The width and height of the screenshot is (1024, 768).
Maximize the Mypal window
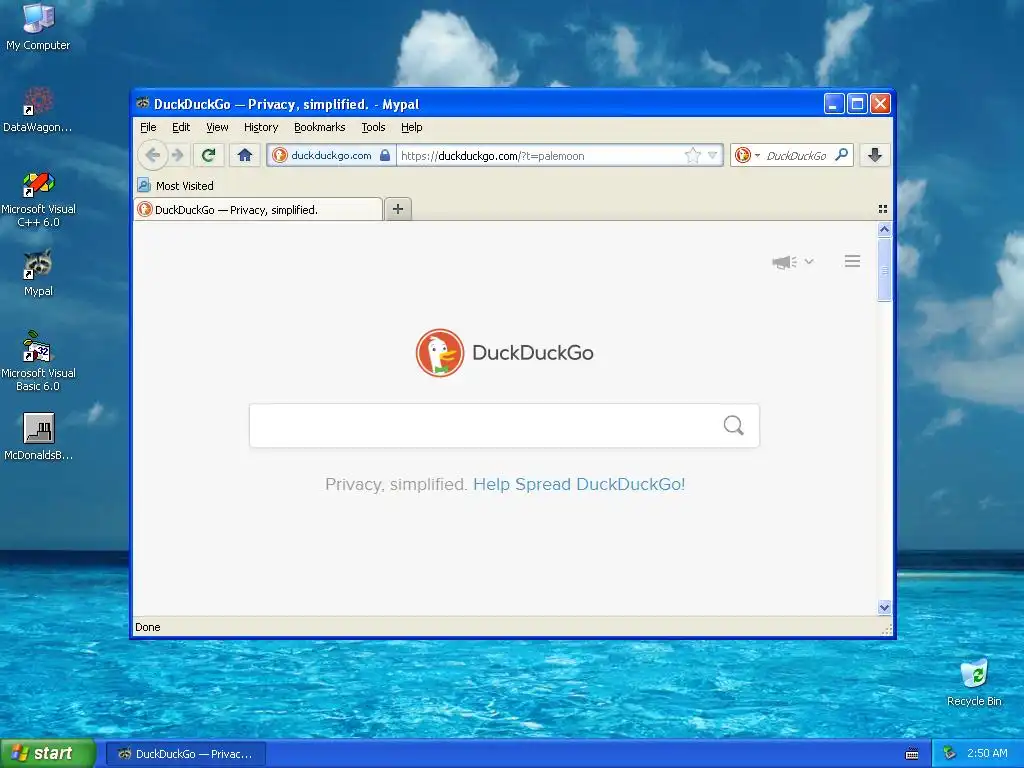[x=857, y=104]
